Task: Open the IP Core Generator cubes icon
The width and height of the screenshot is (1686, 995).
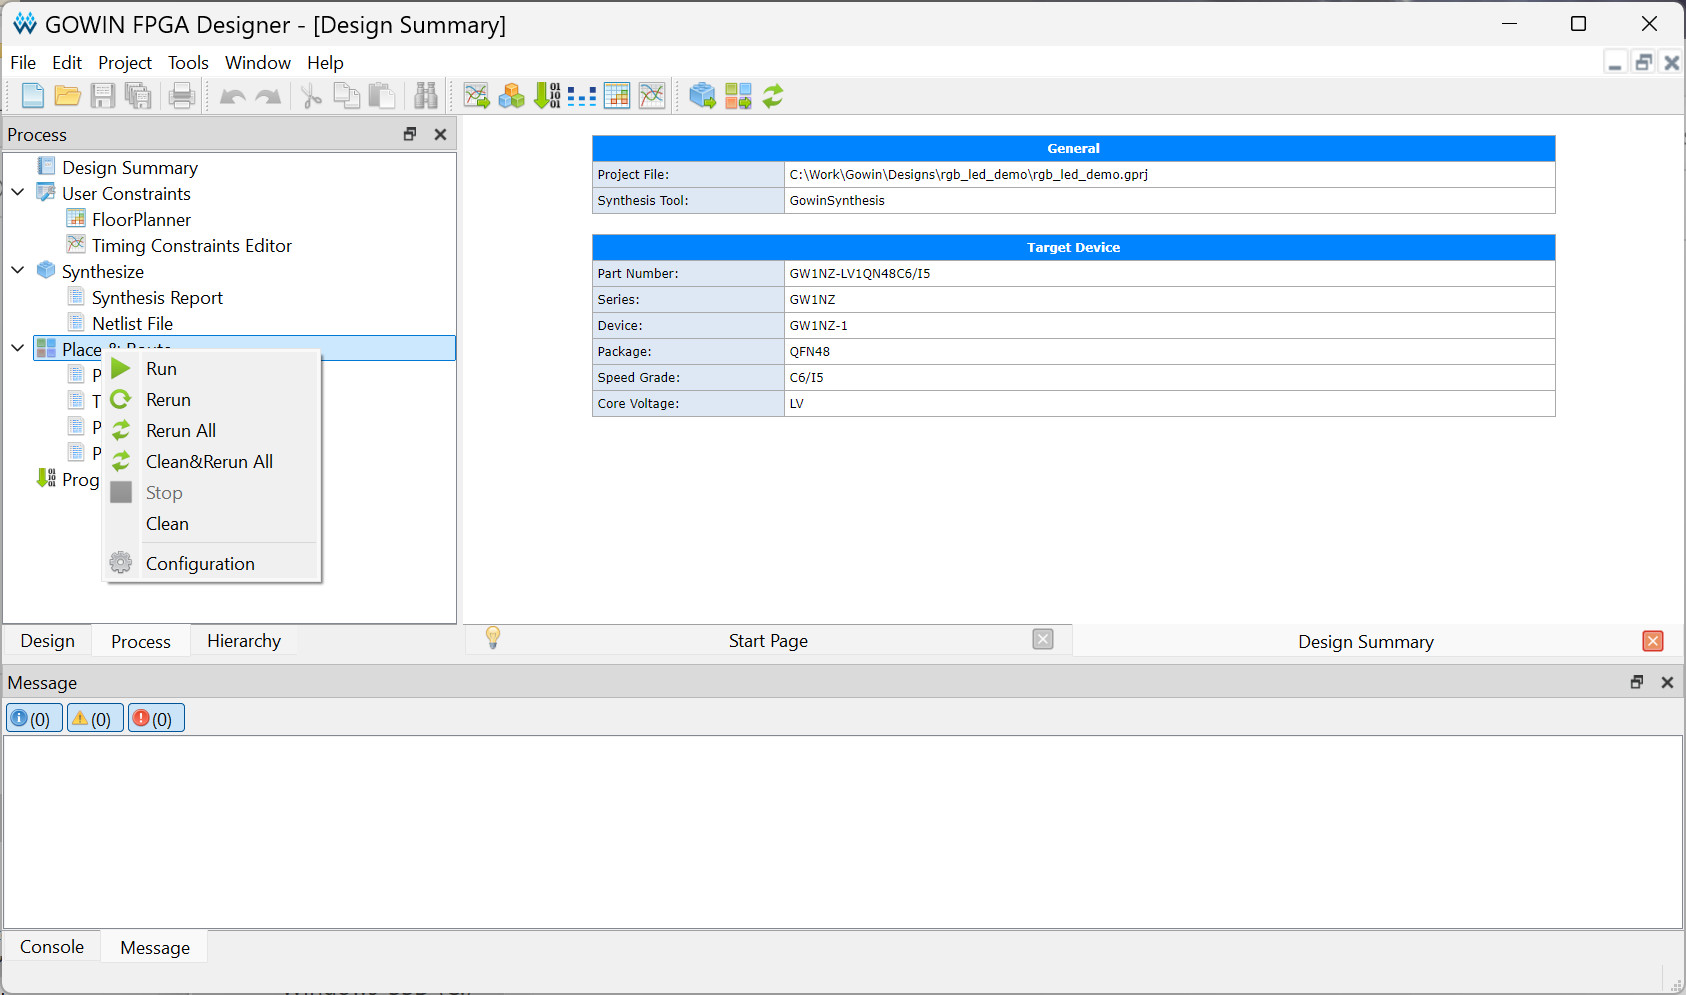Action: pos(512,96)
